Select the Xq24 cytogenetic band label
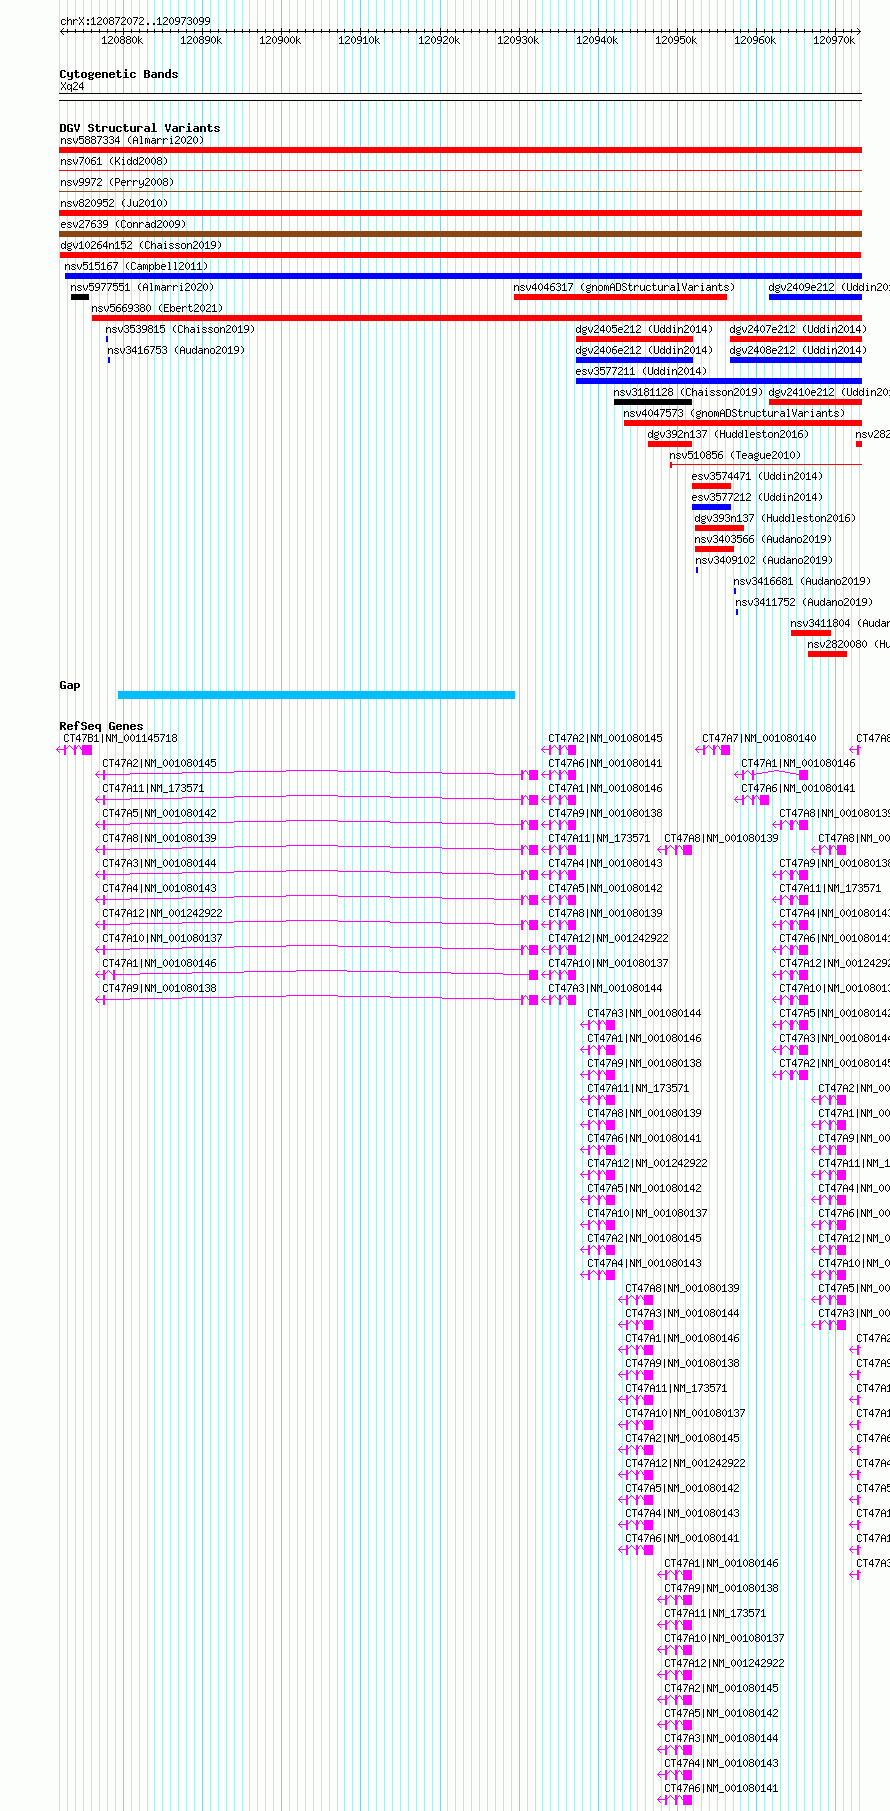 pyautogui.click(x=72, y=87)
